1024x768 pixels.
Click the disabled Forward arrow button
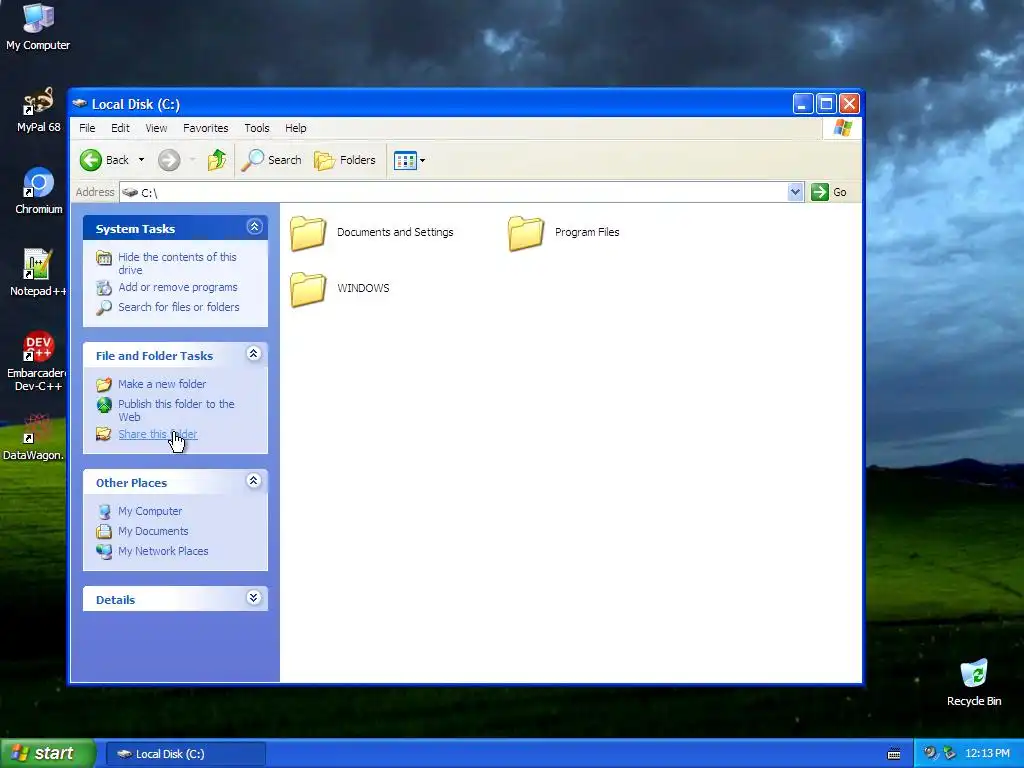[x=169, y=160]
